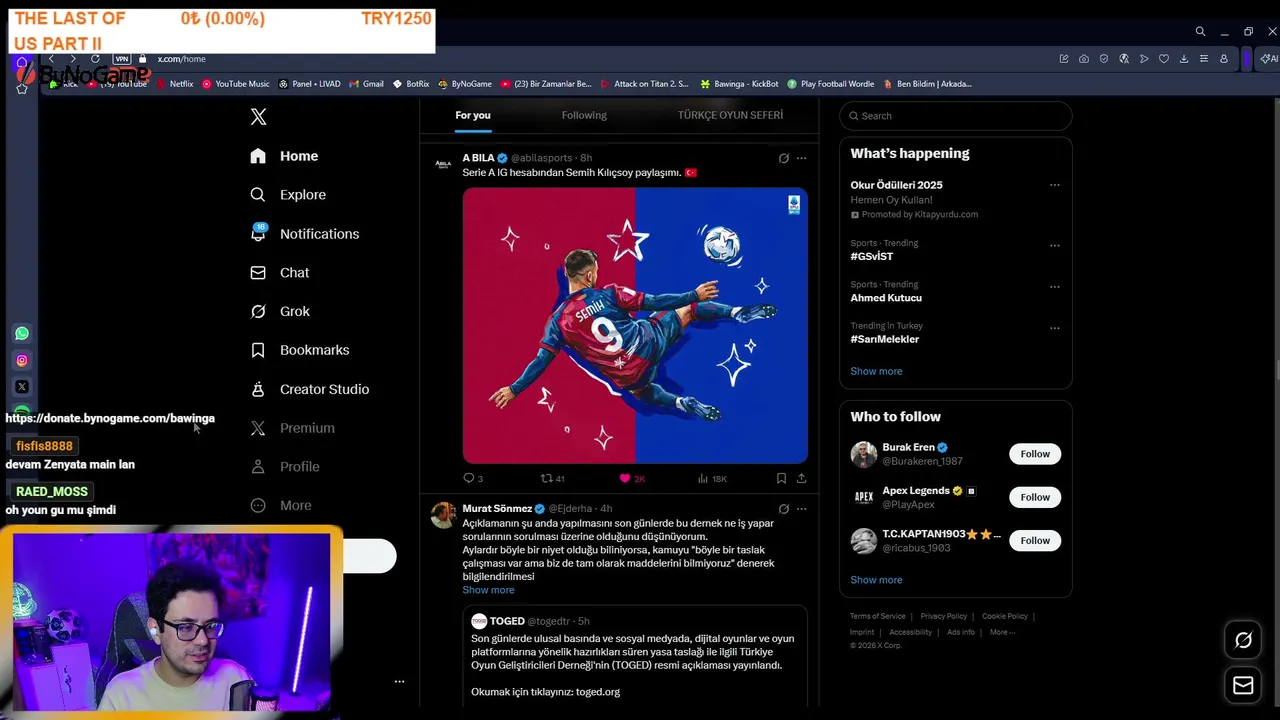The height and width of the screenshot is (720, 1280).
Task: Expand footer More links
Action: point(1002,632)
